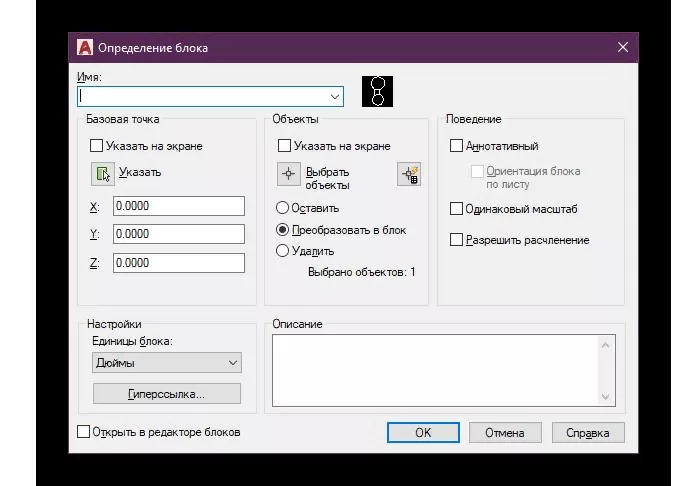This screenshot has height=486, width=700.
Task: Click description scrollbar up arrow
Action: 605,345
